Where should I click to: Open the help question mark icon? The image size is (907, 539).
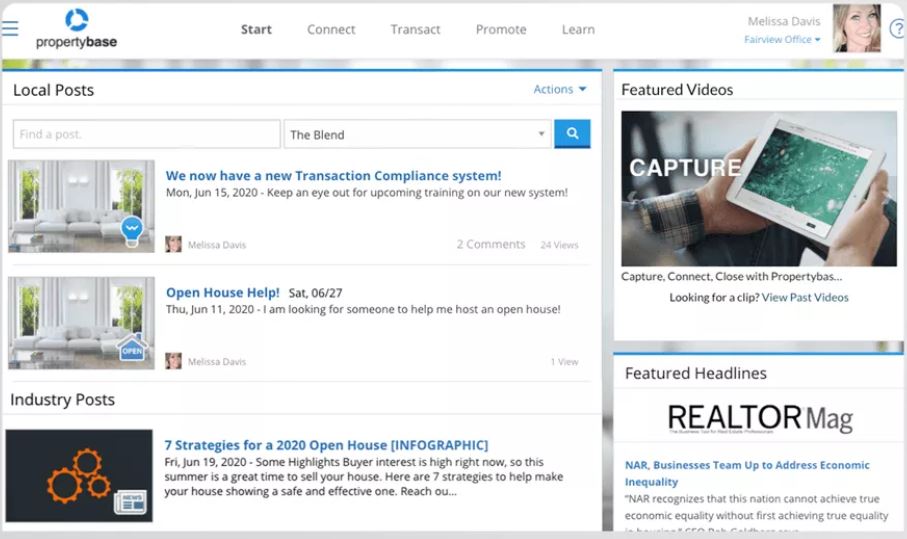click(898, 28)
